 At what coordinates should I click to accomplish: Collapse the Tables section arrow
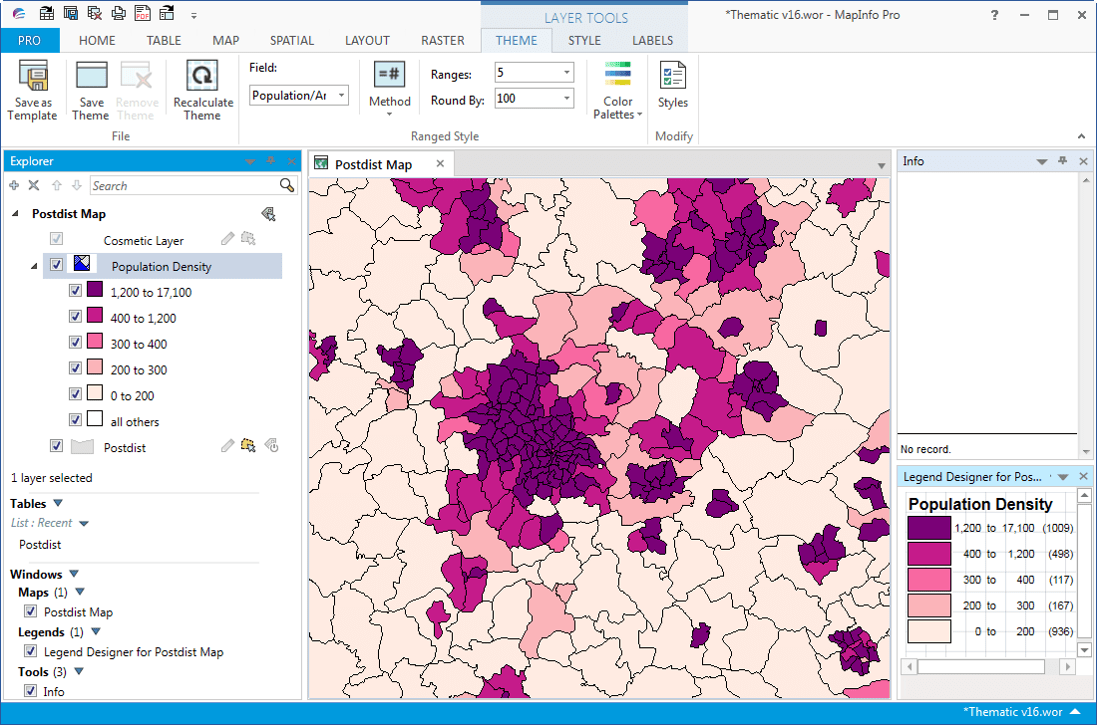(58, 503)
